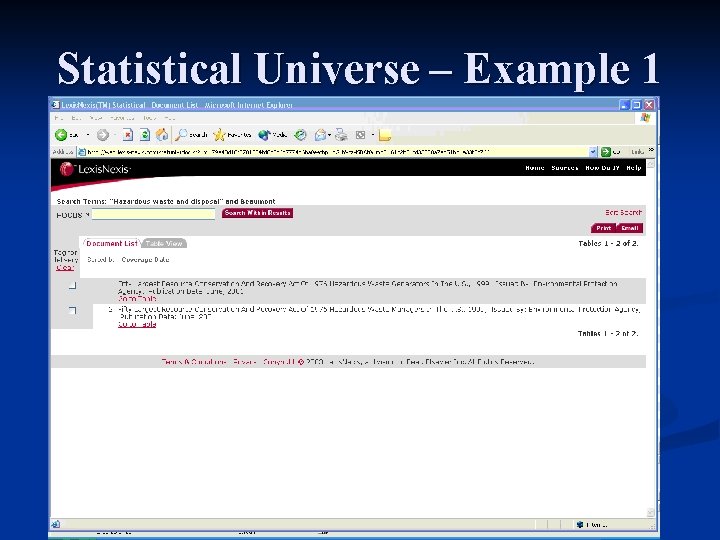This screenshot has height=540, width=720.
Task: Click the yellow note toolbar icon
Action: [385, 135]
